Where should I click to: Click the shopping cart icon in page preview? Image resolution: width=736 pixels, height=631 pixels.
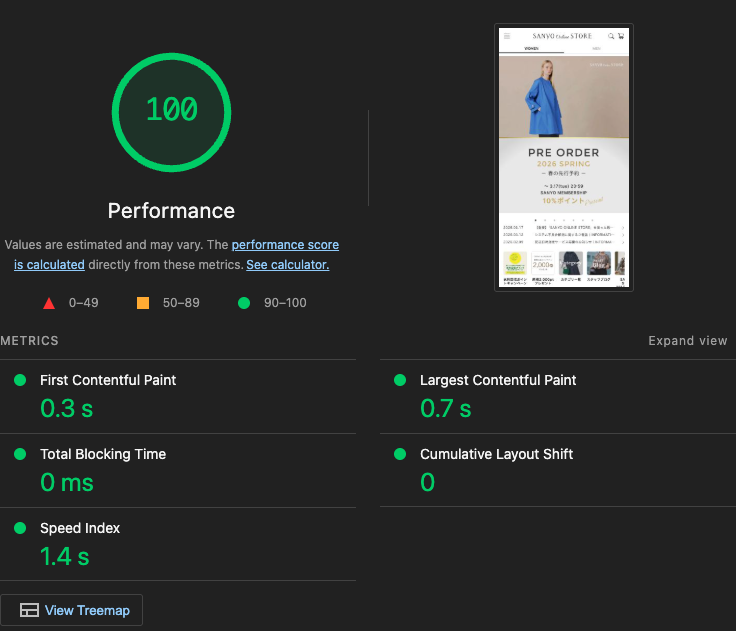tap(621, 36)
